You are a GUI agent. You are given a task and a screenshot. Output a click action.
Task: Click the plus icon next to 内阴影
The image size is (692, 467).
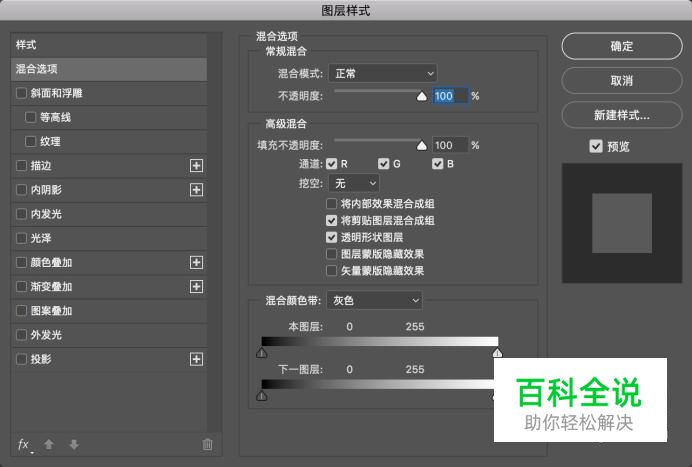tap(196, 190)
